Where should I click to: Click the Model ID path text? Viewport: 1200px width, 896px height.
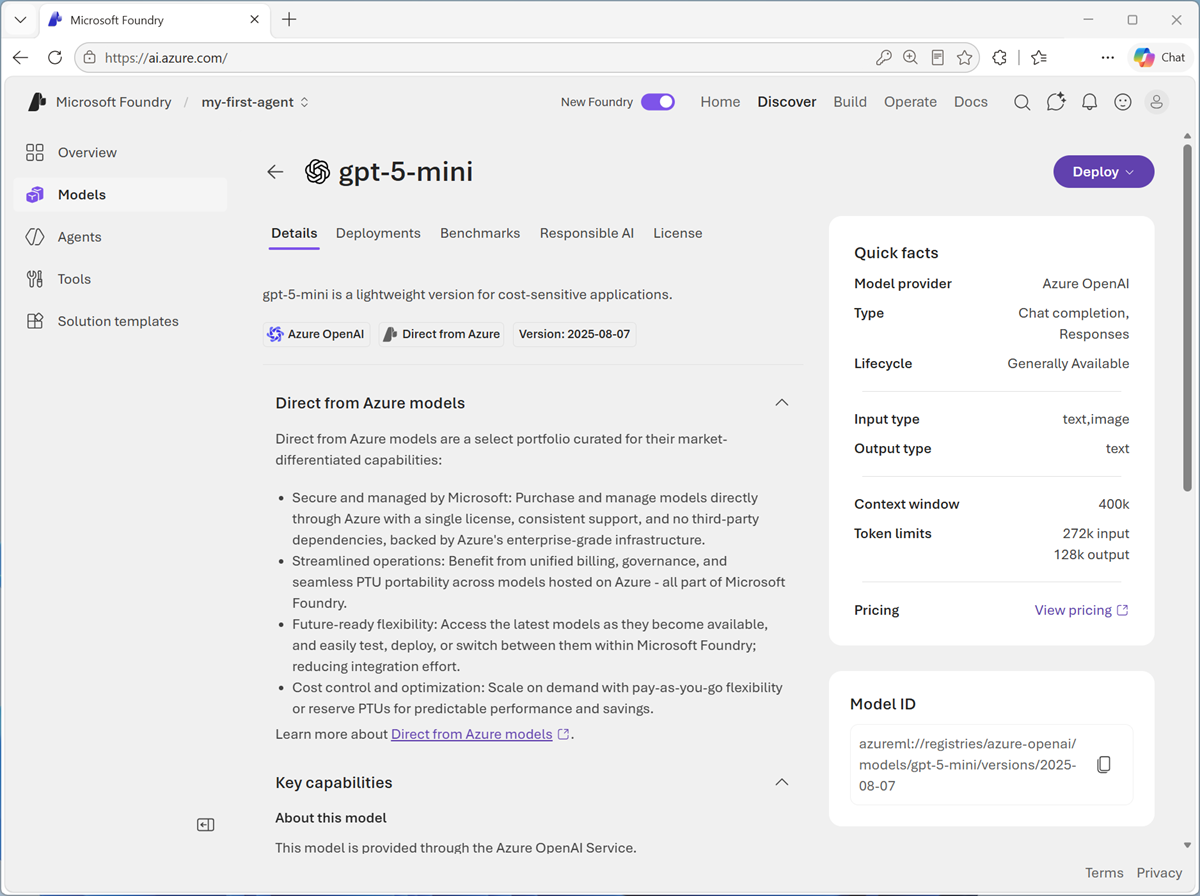(x=968, y=765)
